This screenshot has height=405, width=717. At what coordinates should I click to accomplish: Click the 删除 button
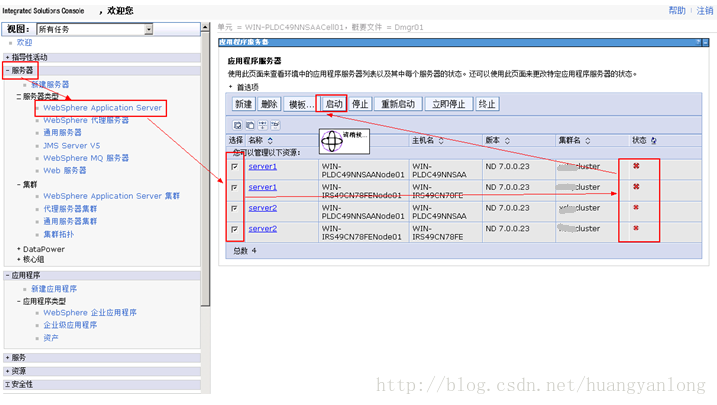[x=269, y=104]
